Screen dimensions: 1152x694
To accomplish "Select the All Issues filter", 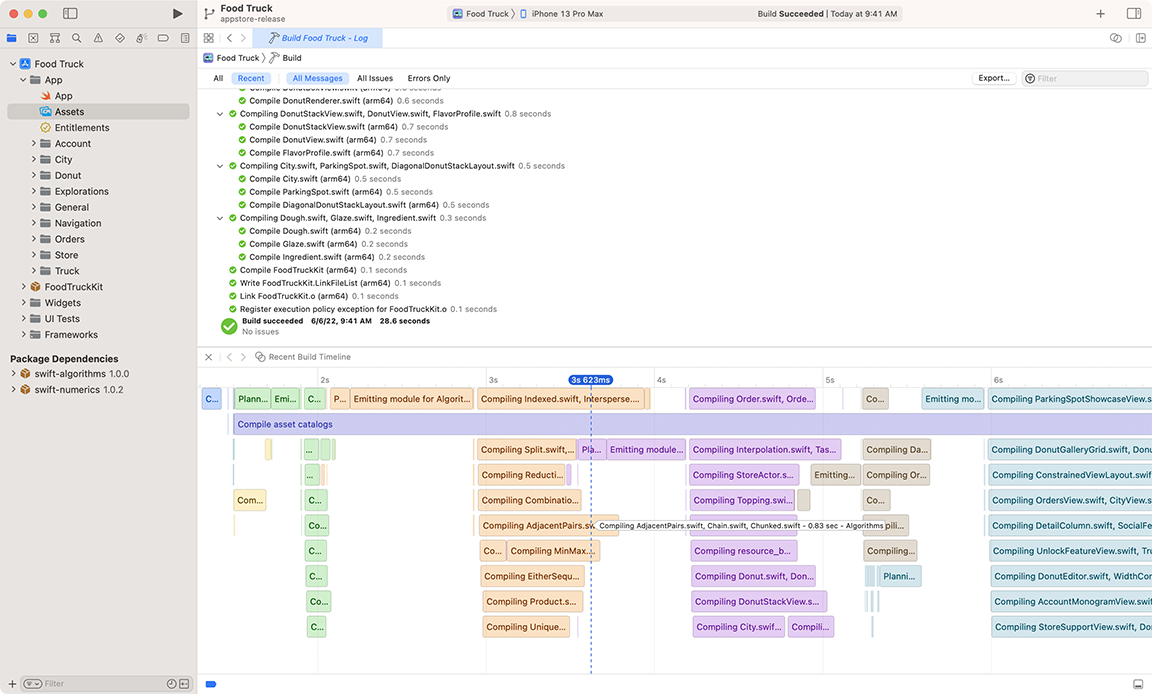I will [375, 79].
